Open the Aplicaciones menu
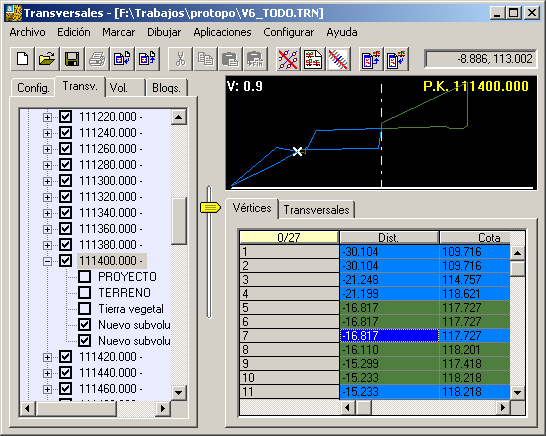Viewport: 546px width, 436px height. 222,32
